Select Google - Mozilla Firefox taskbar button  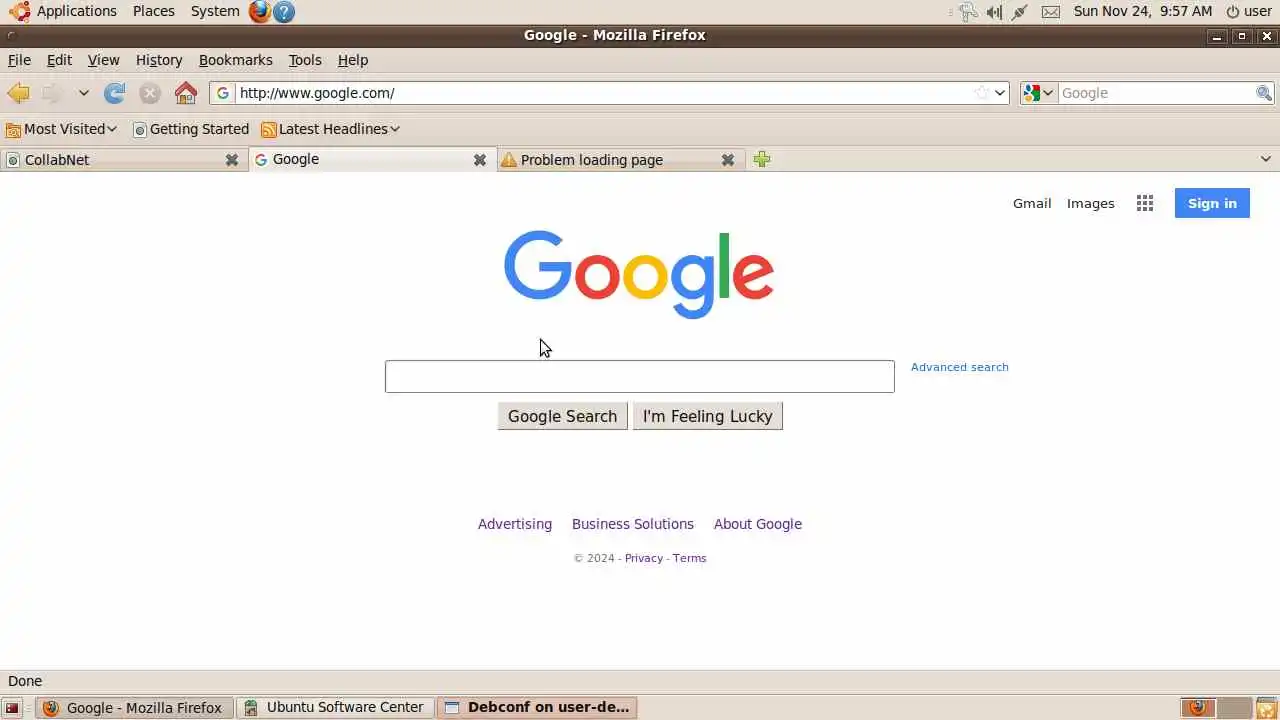point(134,708)
